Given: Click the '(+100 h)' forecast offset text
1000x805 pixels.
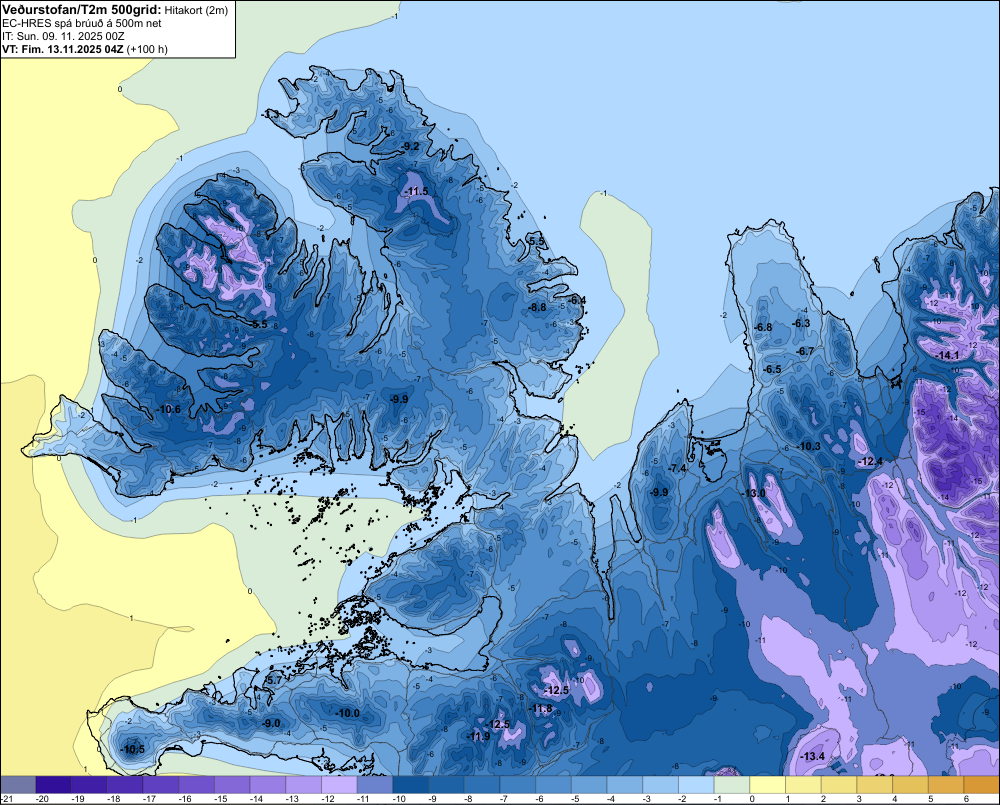Looking at the screenshot, I should [x=147, y=49].
